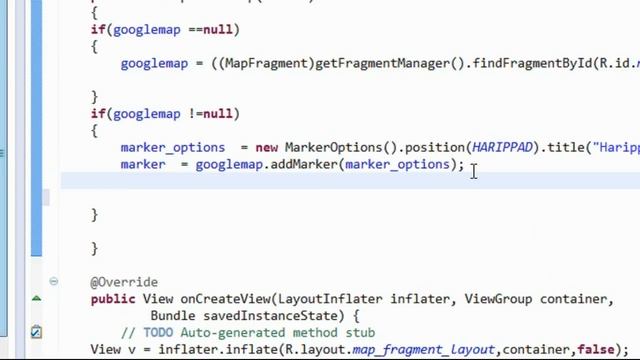Screen dimensions: 640x360
Task: Click the inflater.inflate call
Action: [x=218, y=349]
